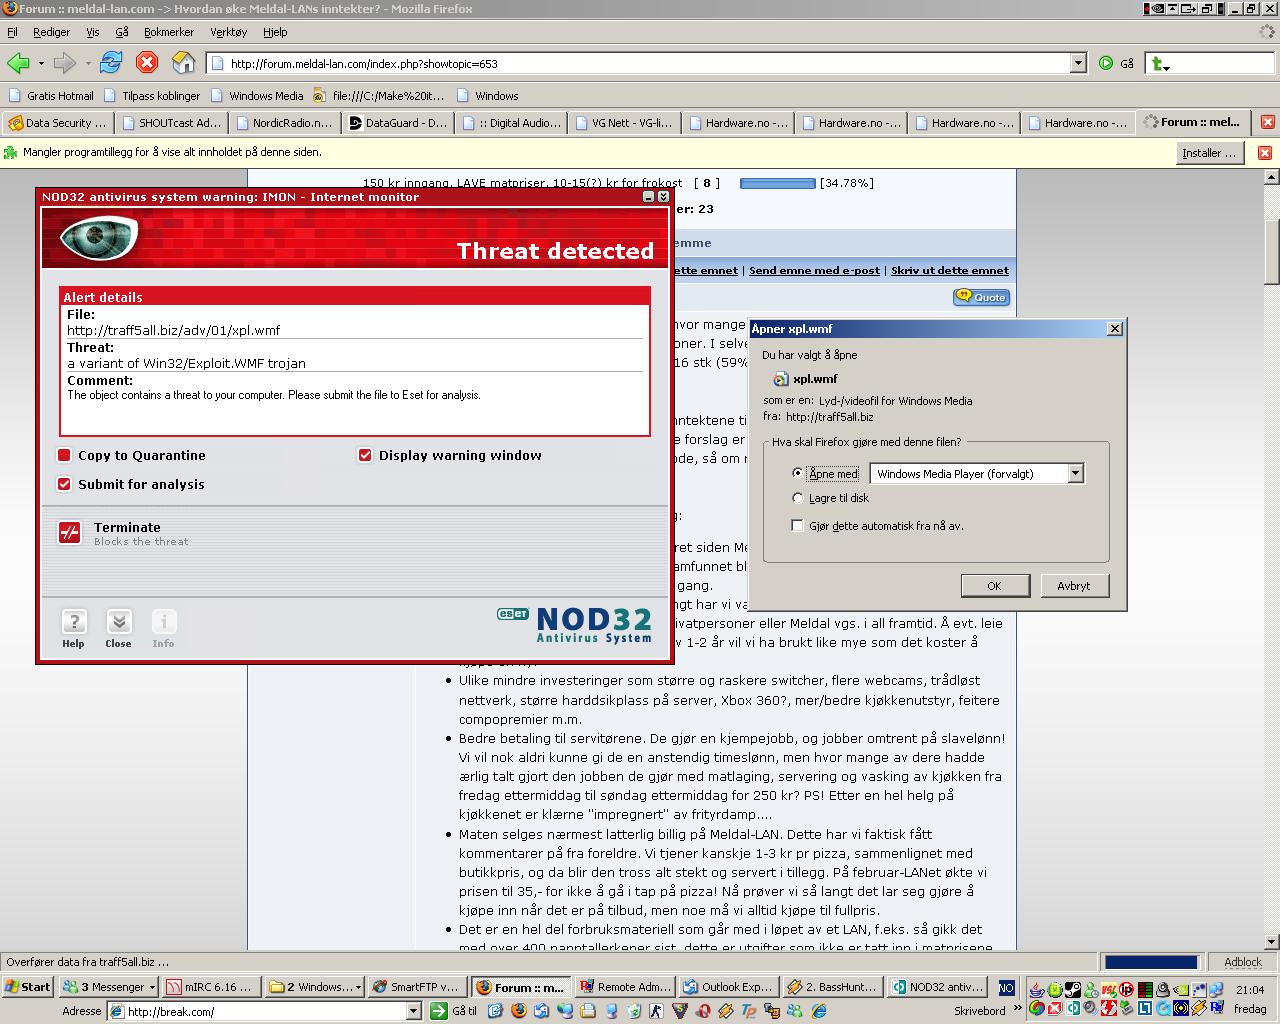Open the Windows Media Player (forvalgt) dropdown

[1075, 473]
